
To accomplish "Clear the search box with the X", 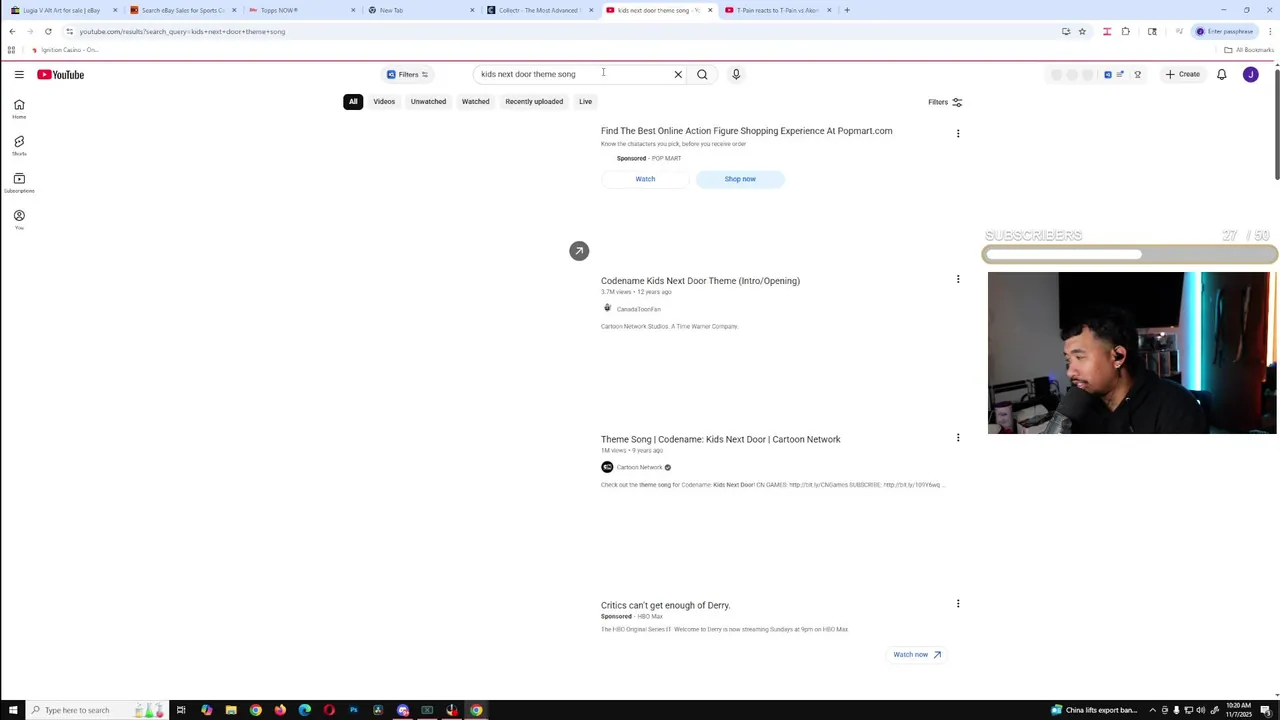I will [678, 74].
